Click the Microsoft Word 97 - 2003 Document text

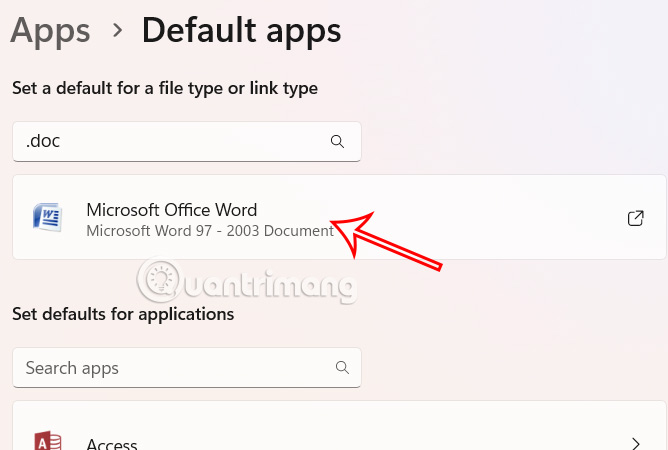tap(210, 231)
